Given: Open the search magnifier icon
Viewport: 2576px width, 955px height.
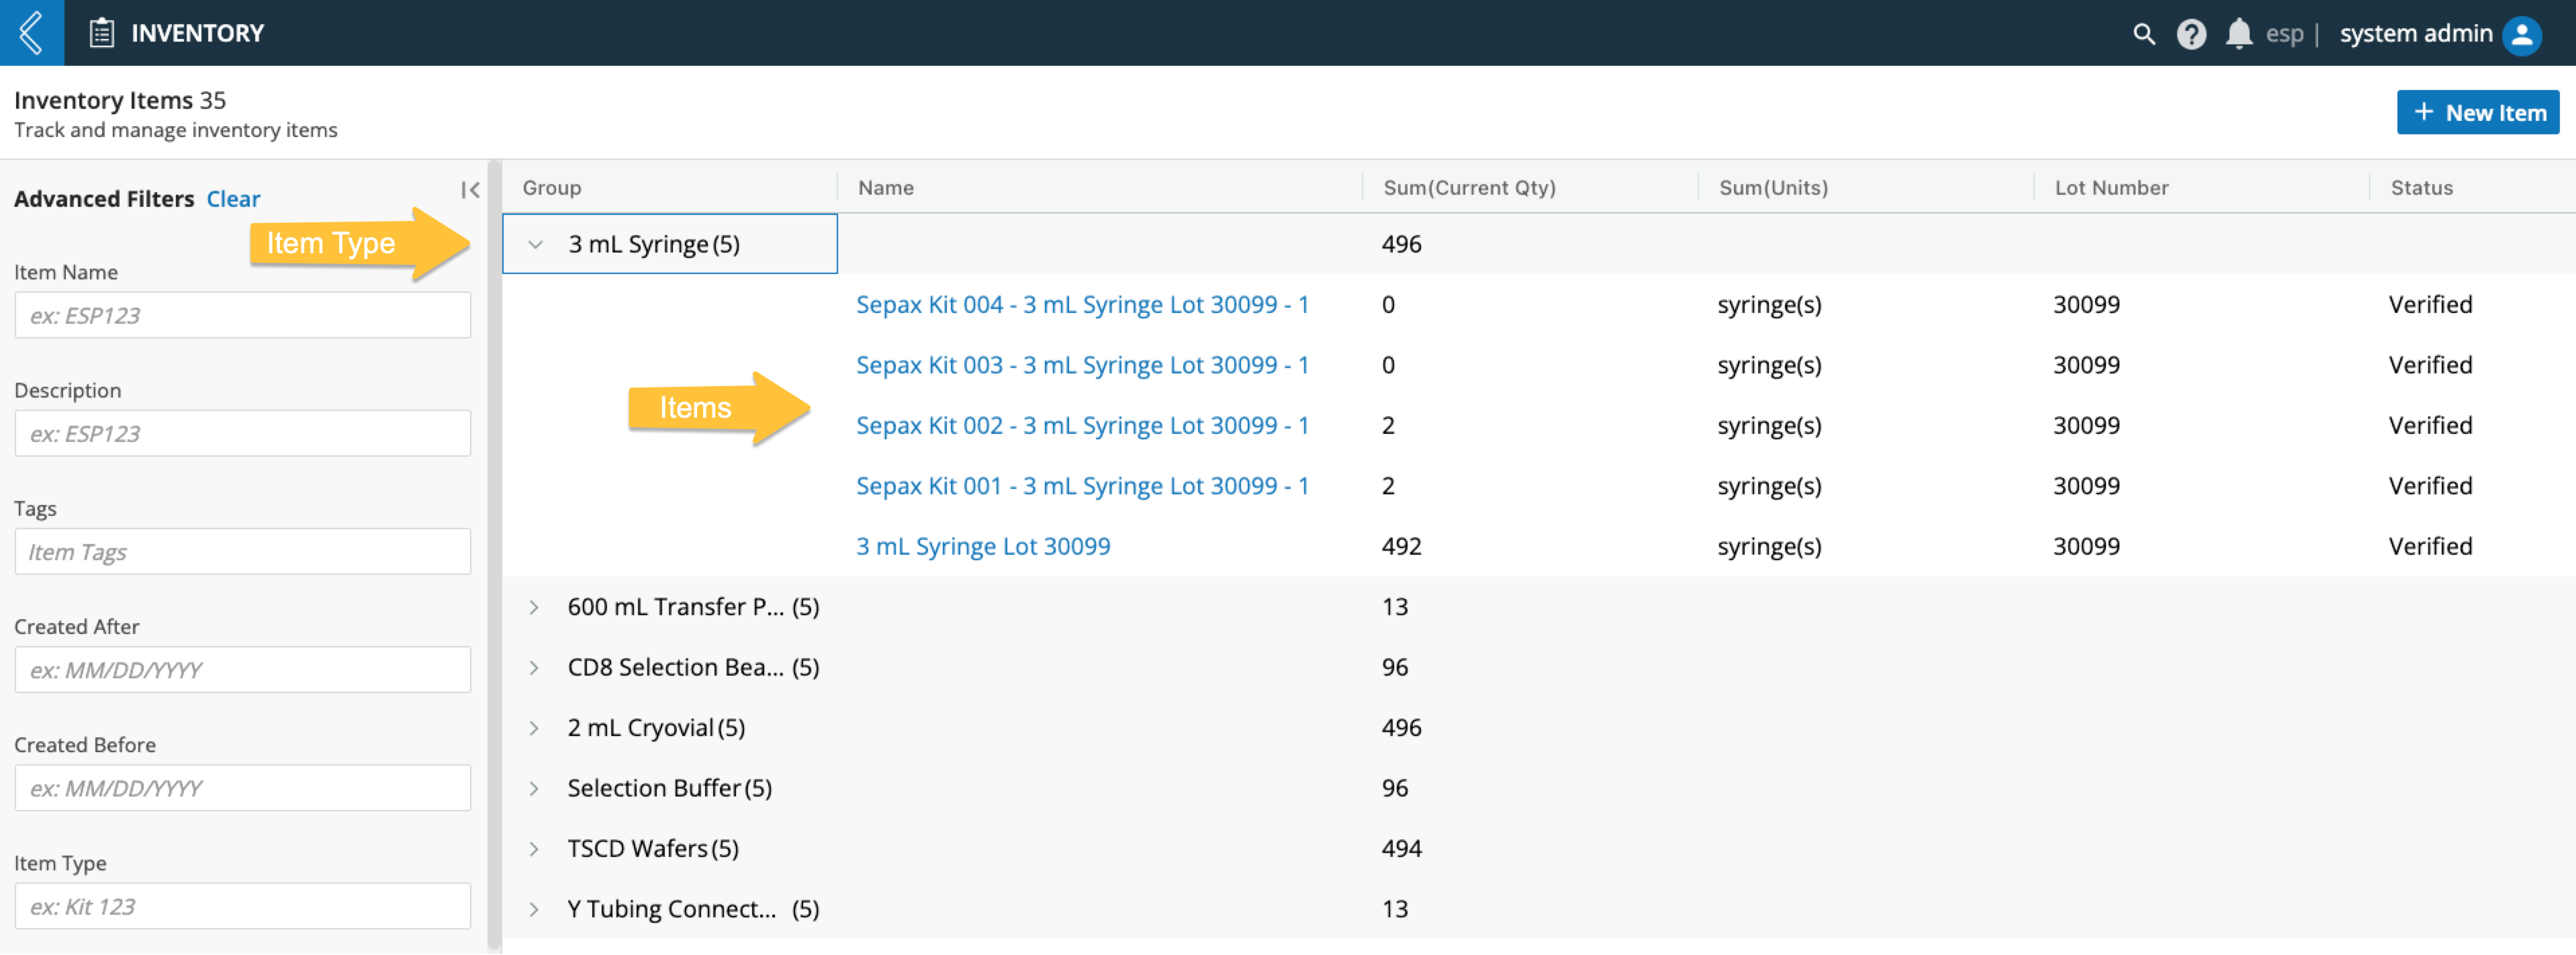Looking at the screenshot, I should click(x=2143, y=34).
